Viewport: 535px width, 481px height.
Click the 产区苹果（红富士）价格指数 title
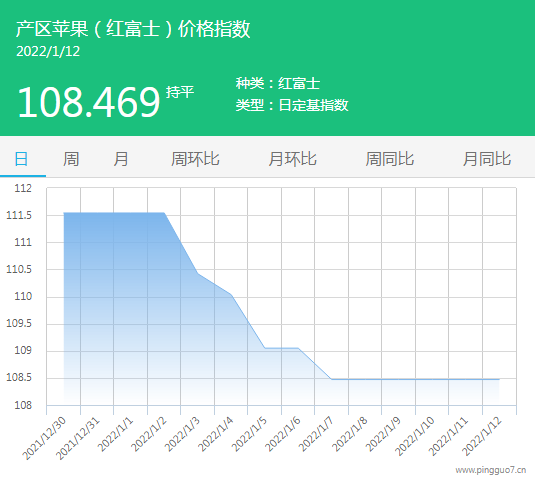pos(133,29)
